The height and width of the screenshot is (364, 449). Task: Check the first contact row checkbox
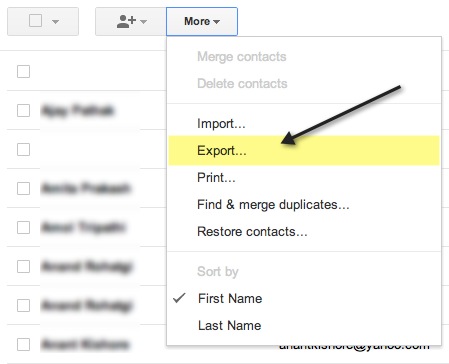coord(23,71)
